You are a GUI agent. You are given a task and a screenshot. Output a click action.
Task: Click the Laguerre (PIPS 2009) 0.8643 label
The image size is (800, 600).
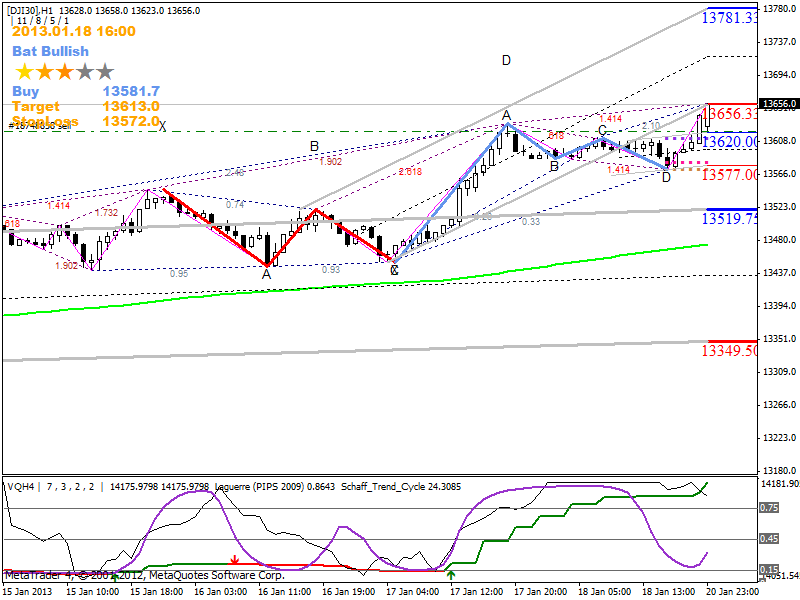coord(274,487)
